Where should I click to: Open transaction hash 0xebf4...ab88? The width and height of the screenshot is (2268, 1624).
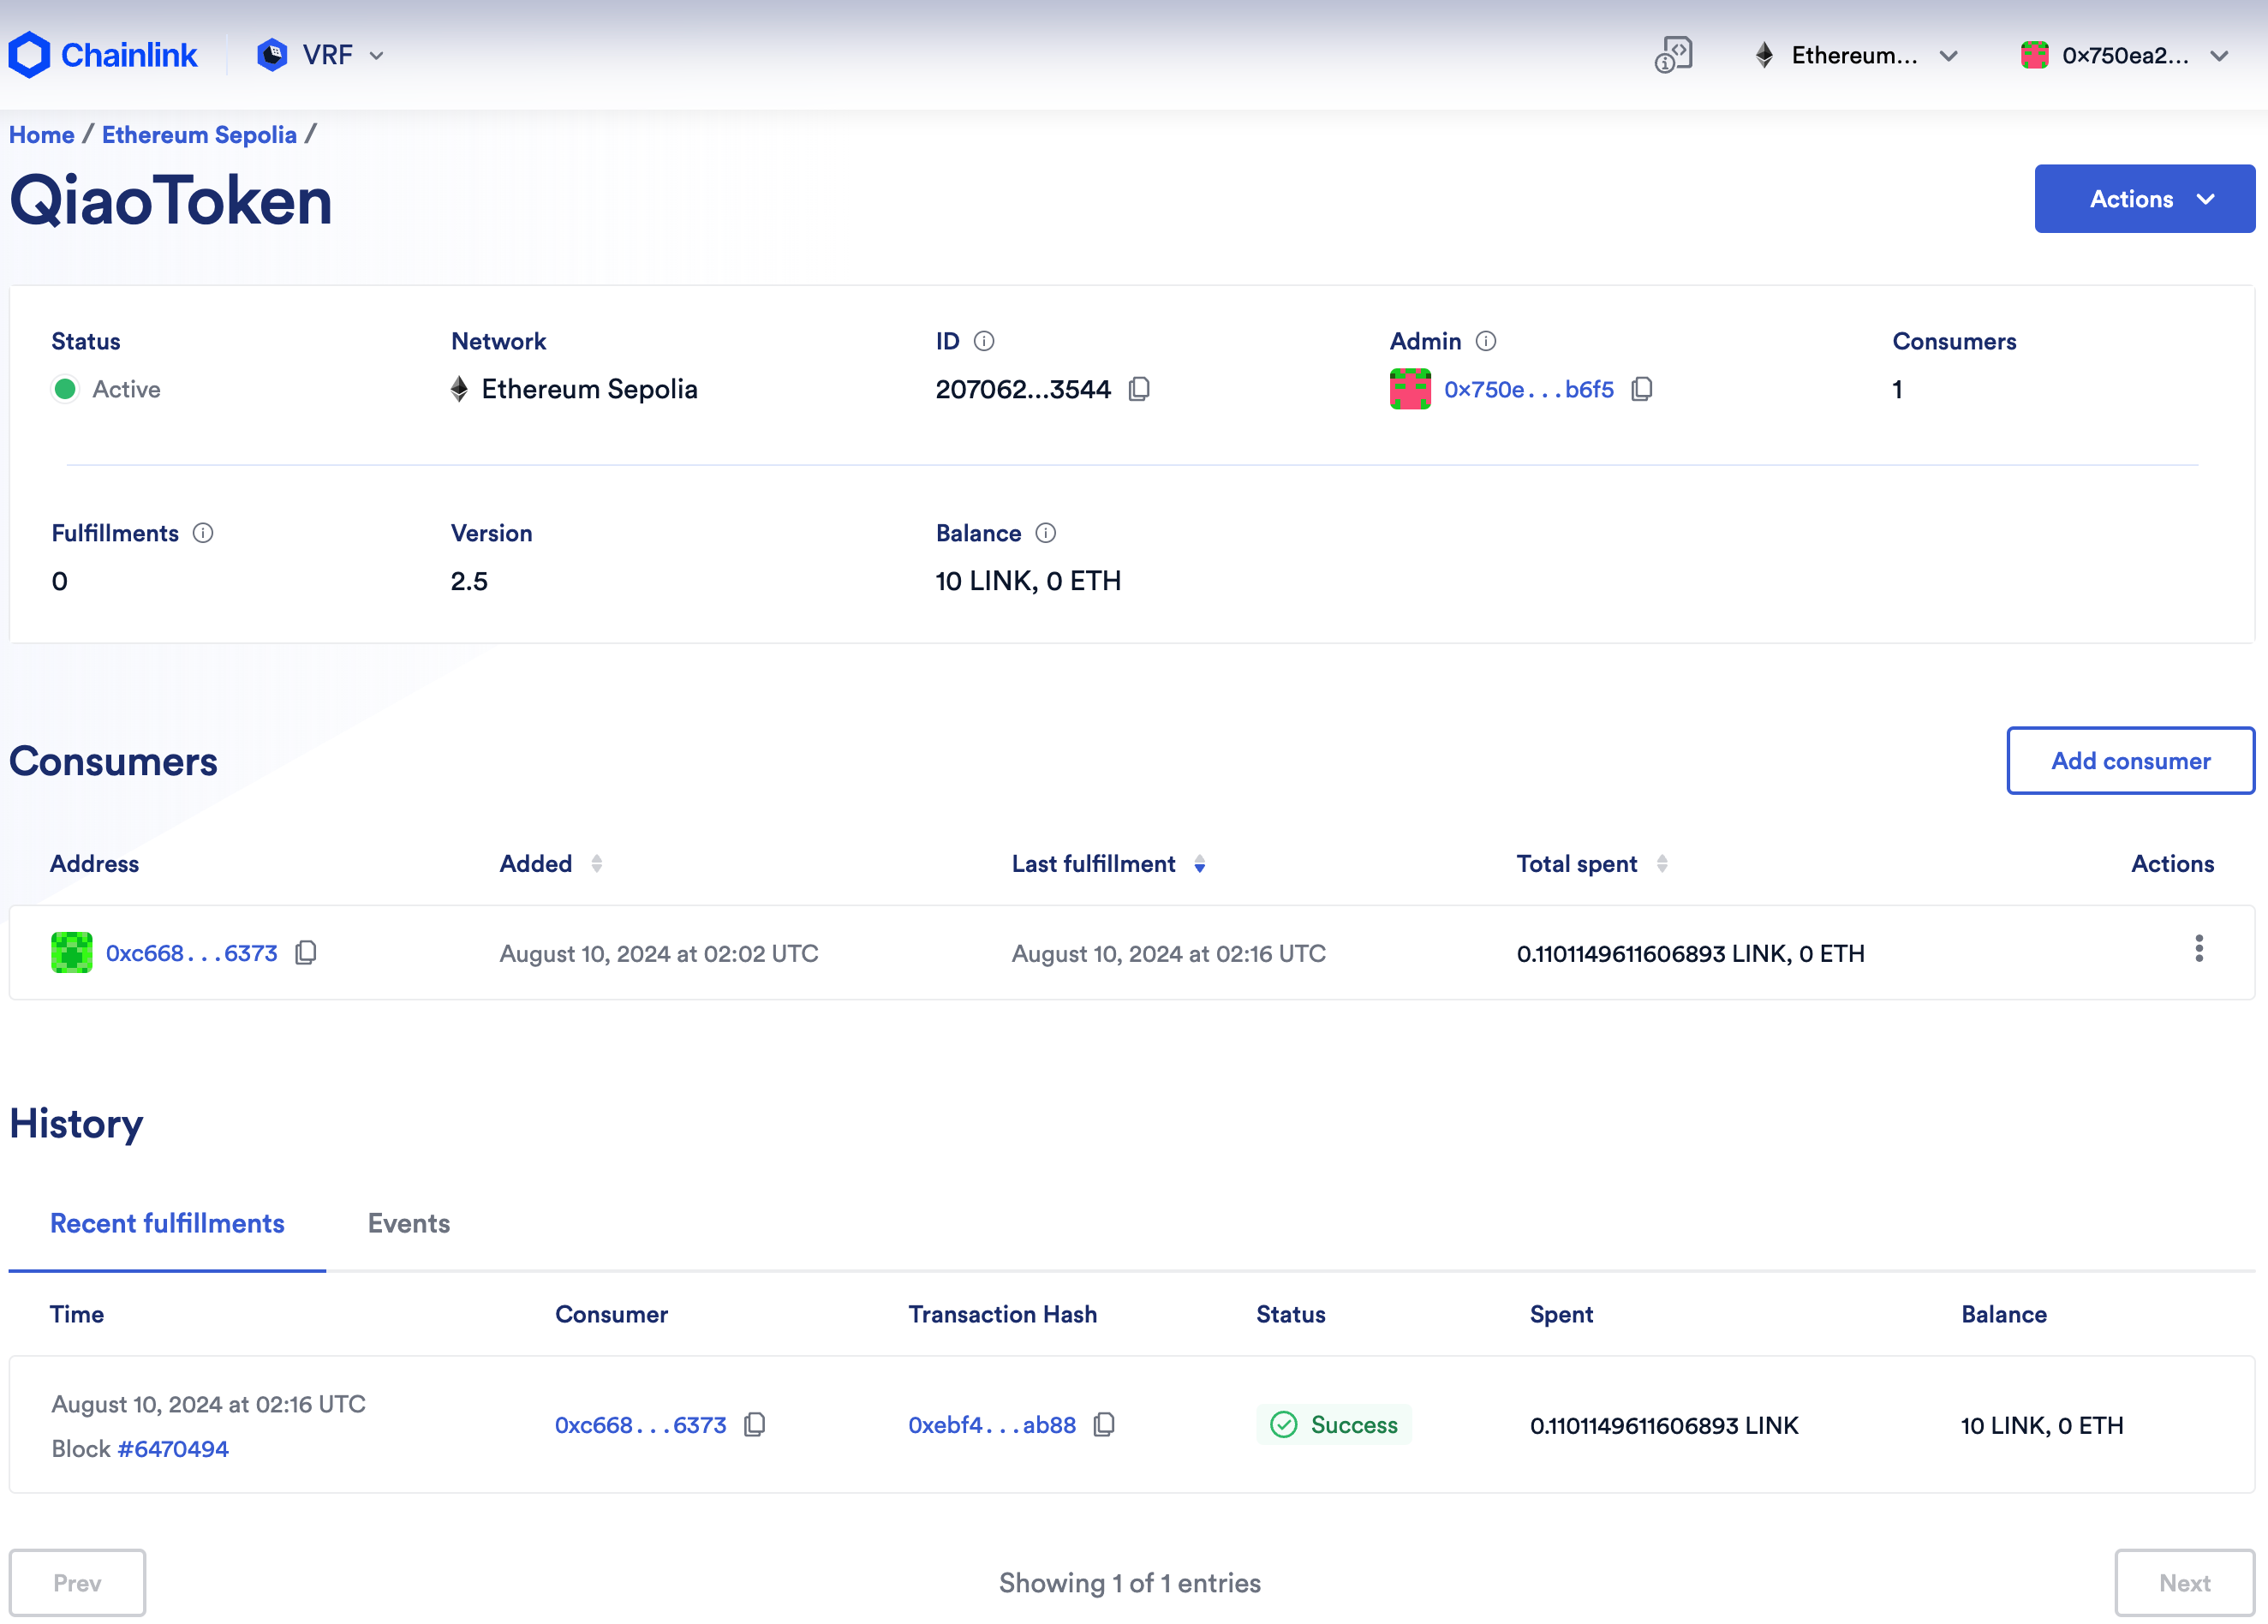click(x=991, y=1426)
